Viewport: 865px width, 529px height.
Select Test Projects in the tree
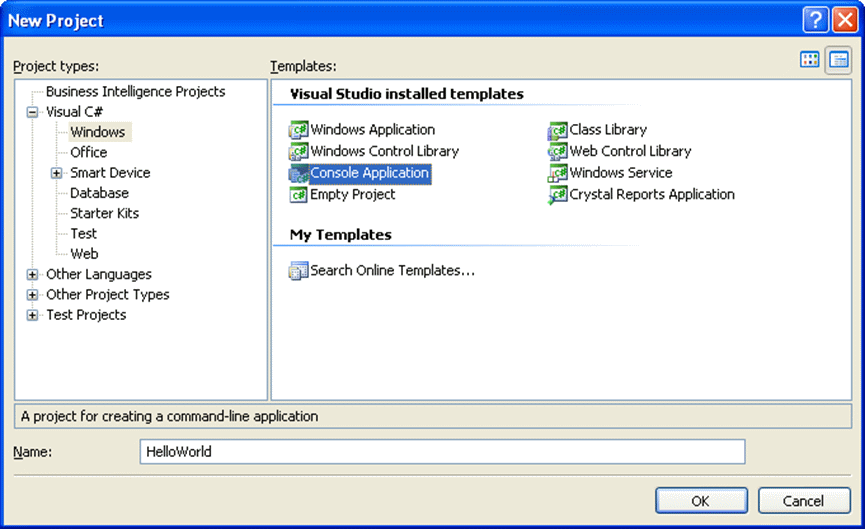coord(86,315)
